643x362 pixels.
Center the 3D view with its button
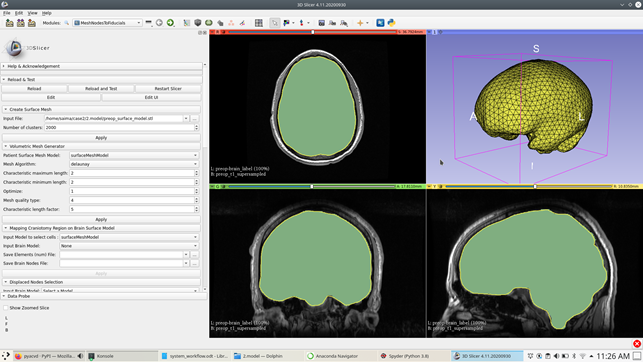(x=441, y=32)
